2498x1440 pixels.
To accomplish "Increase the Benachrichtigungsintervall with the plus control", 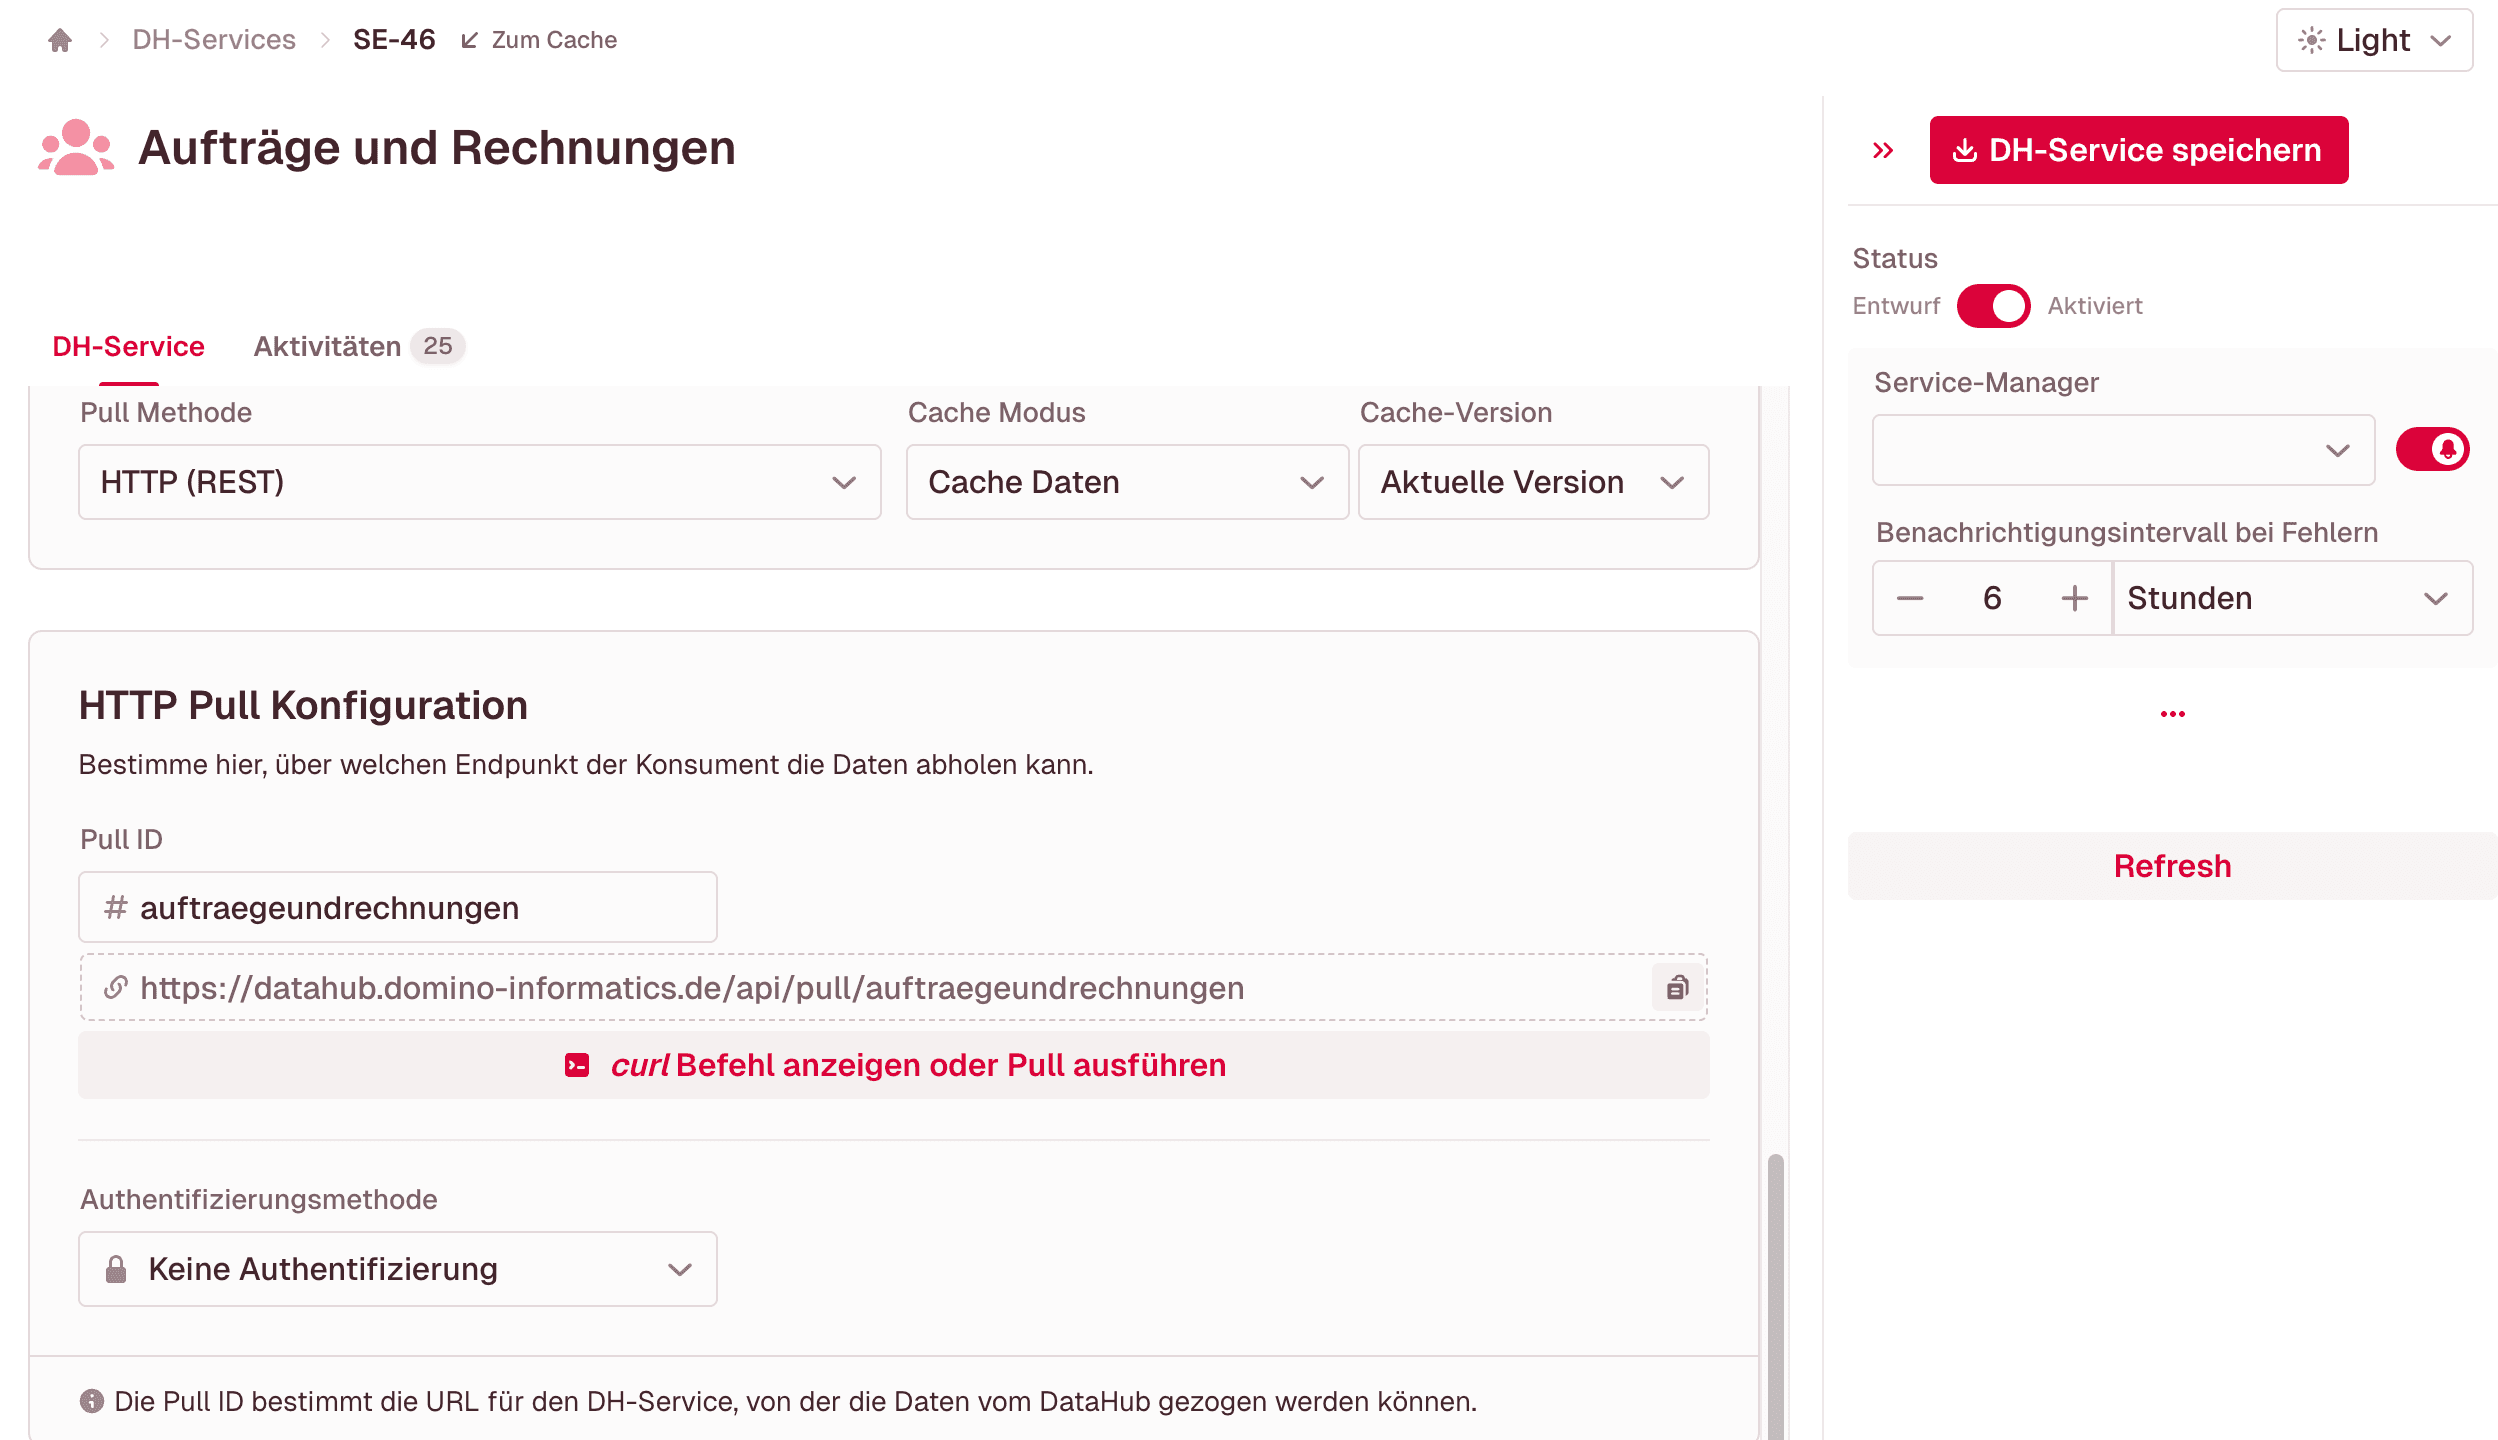I will (x=2073, y=598).
